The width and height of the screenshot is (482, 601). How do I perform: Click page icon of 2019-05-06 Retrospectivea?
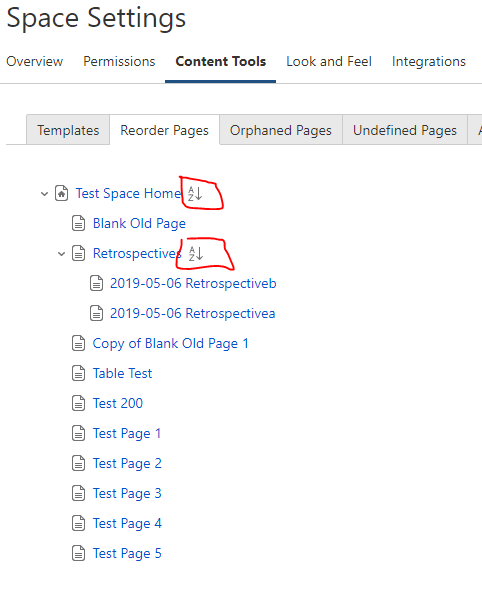click(96, 313)
